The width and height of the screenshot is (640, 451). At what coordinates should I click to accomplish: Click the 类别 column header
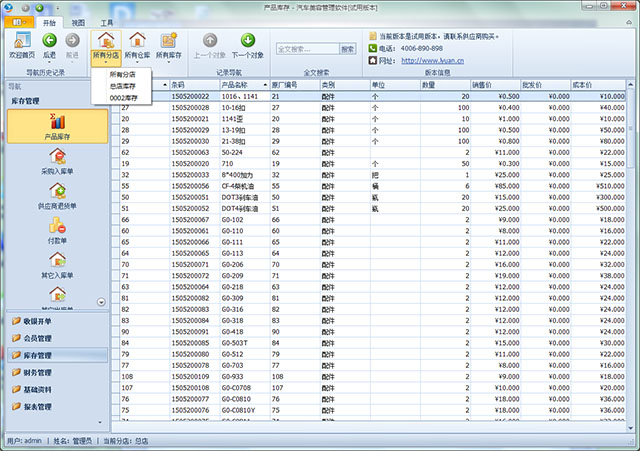point(345,85)
